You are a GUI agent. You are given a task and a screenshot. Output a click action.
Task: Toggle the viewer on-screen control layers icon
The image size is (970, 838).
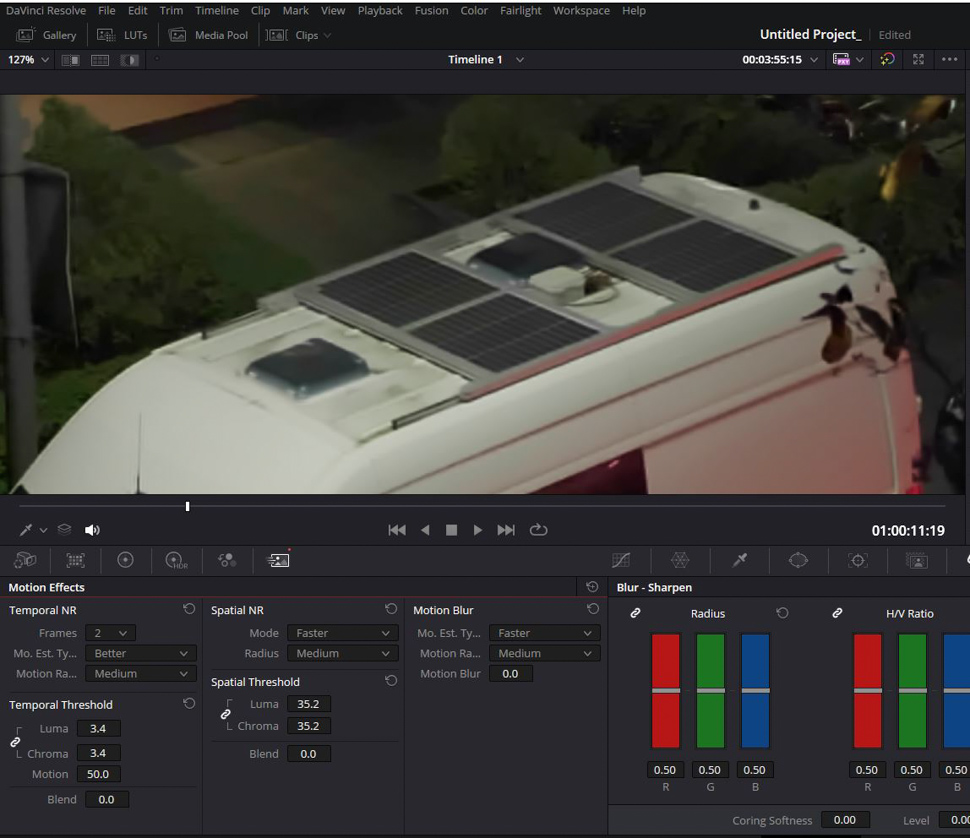tap(64, 529)
